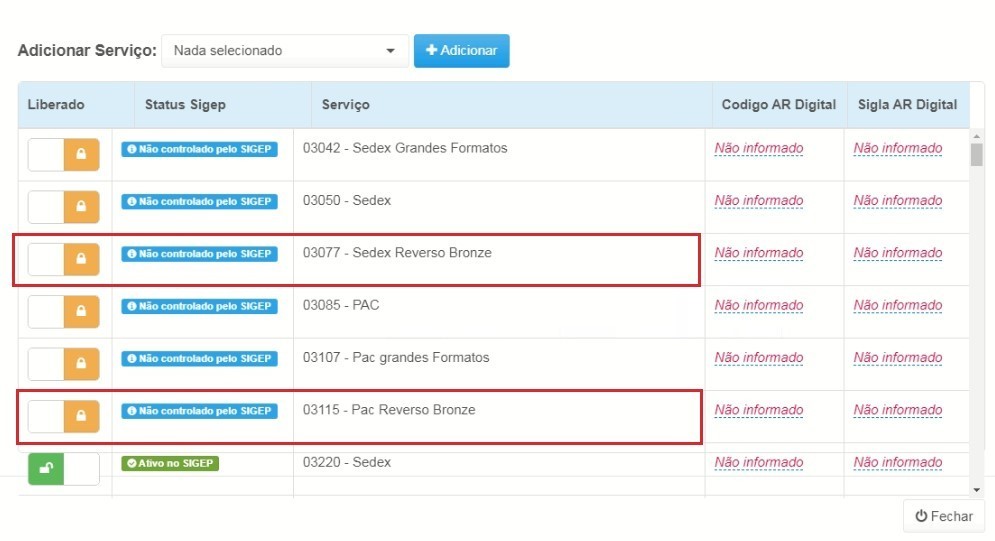Edit Sigla AR Digital for 03220 Sedex
The image size is (995, 541).
[x=898, y=462]
